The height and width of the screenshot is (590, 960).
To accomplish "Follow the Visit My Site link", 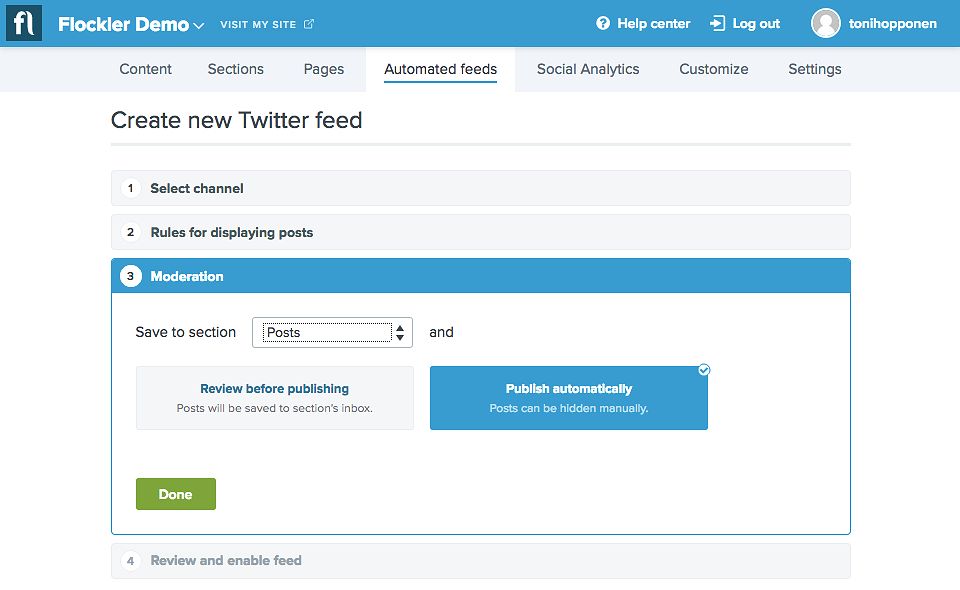I will click(x=258, y=24).
